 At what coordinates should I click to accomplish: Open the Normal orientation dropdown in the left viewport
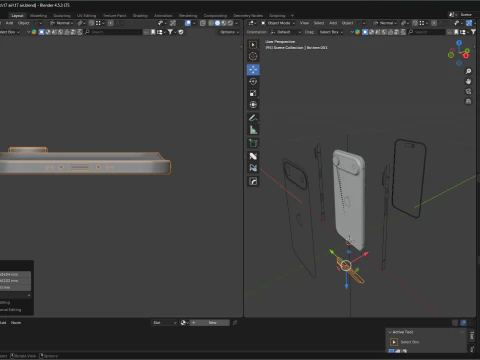[x=62, y=23]
